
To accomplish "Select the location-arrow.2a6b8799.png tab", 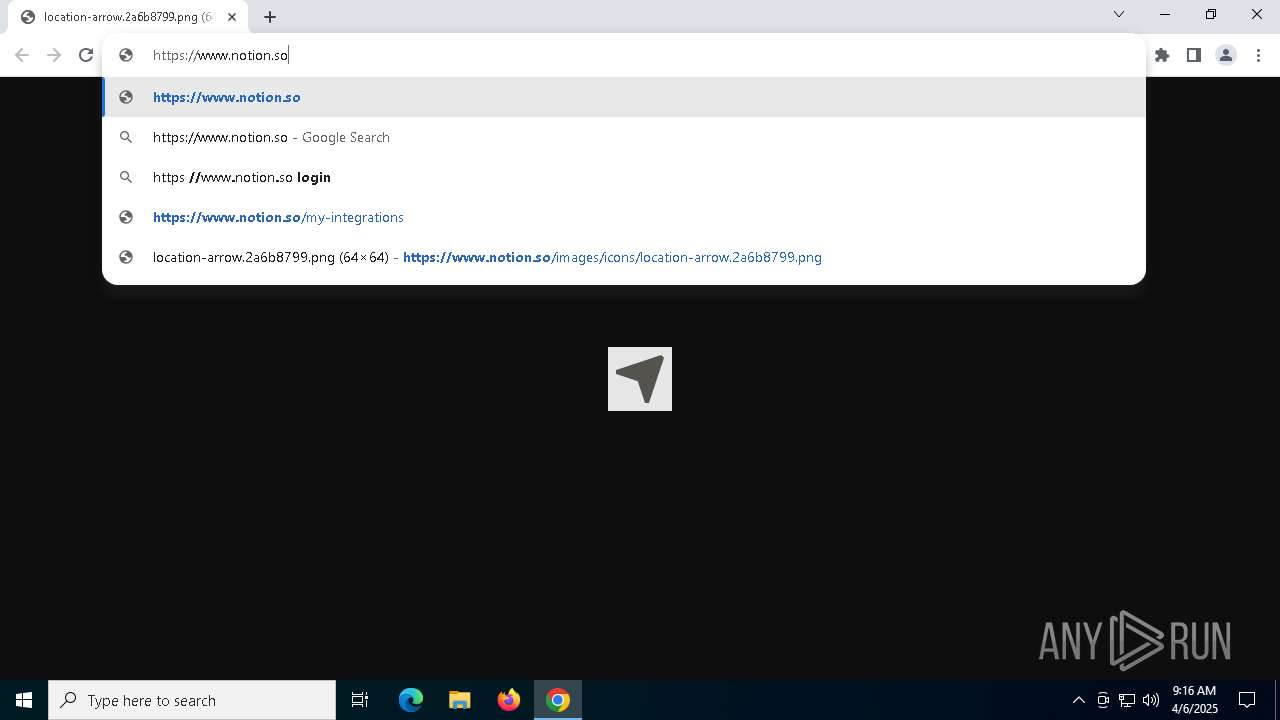I will (x=128, y=17).
